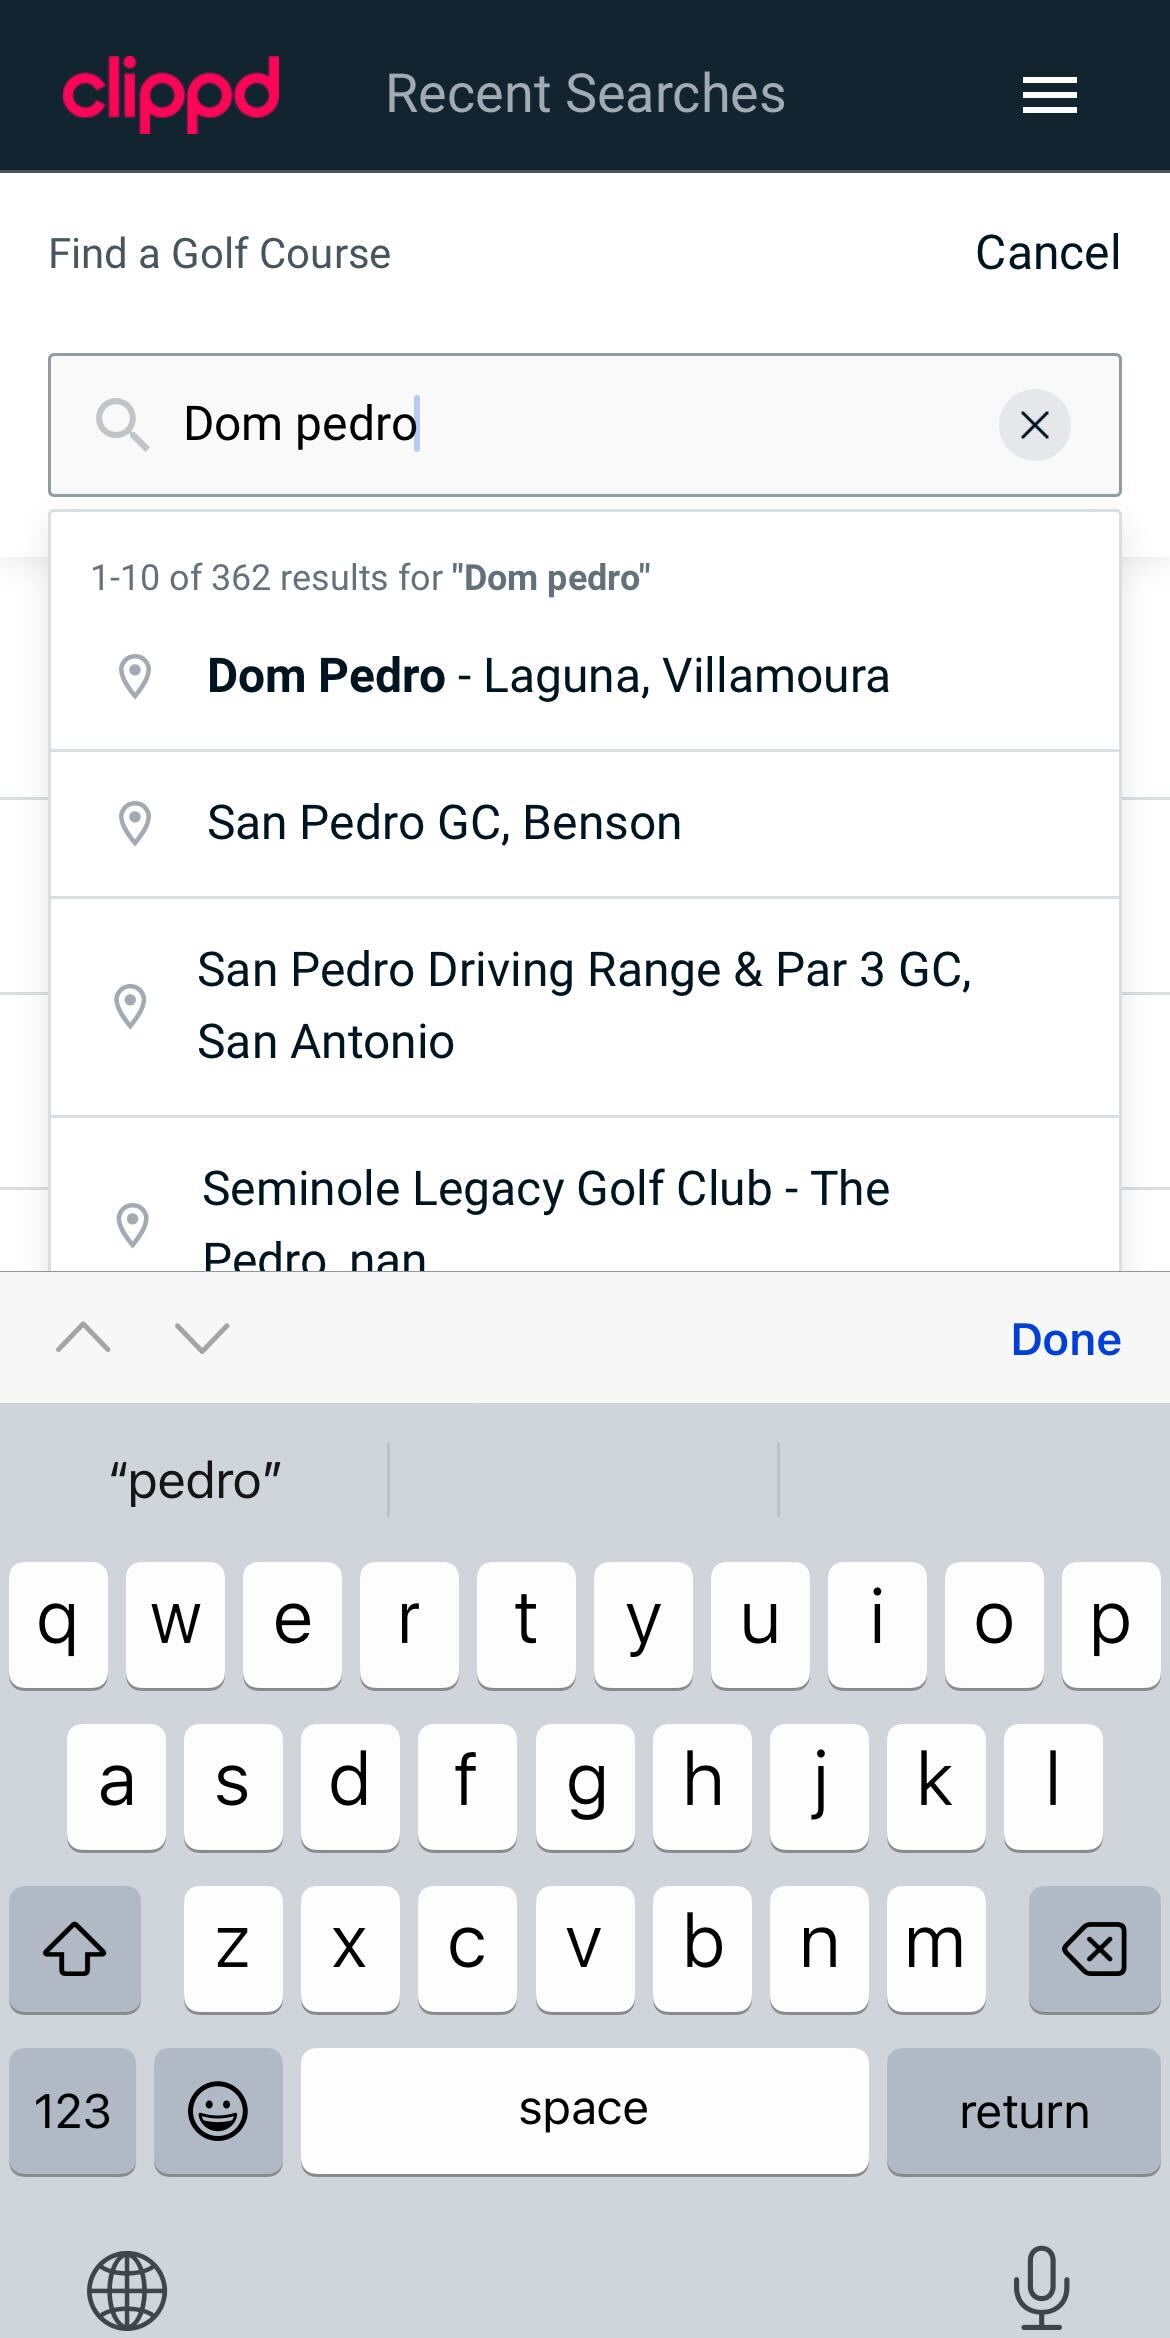This screenshot has height=2338, width=1170.
Task: Select Dom Pedro - Laguna, Villamoura result
Action: 548,676
